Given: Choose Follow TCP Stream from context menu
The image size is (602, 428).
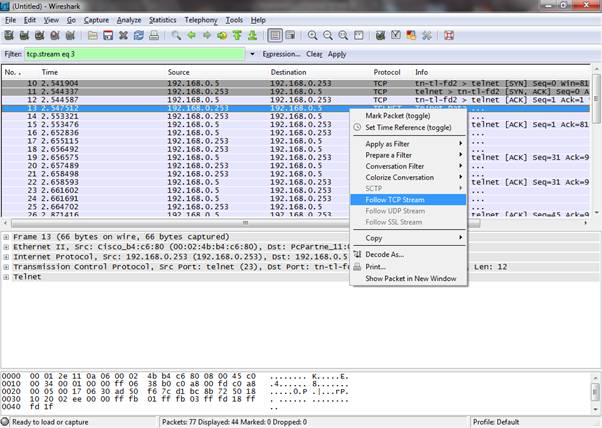Looking at the screenshot, I should click(x=394, y=199).
